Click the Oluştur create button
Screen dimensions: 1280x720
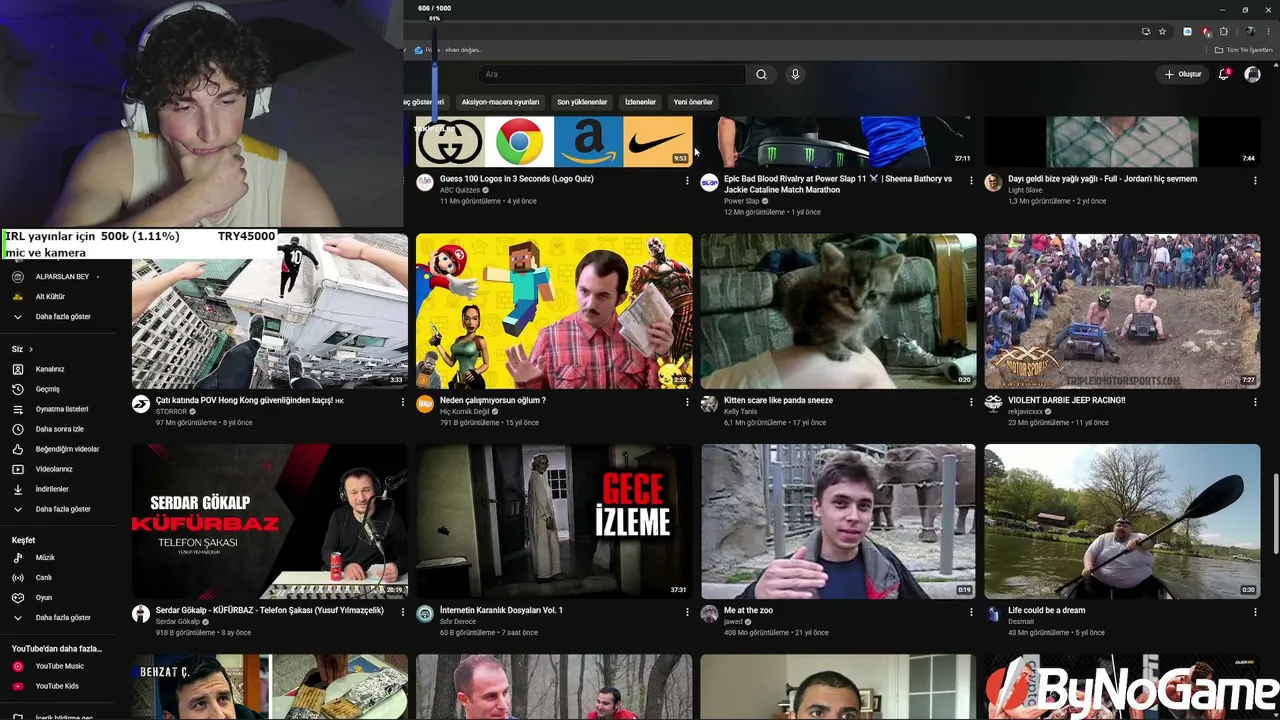tap(1182, 74)
